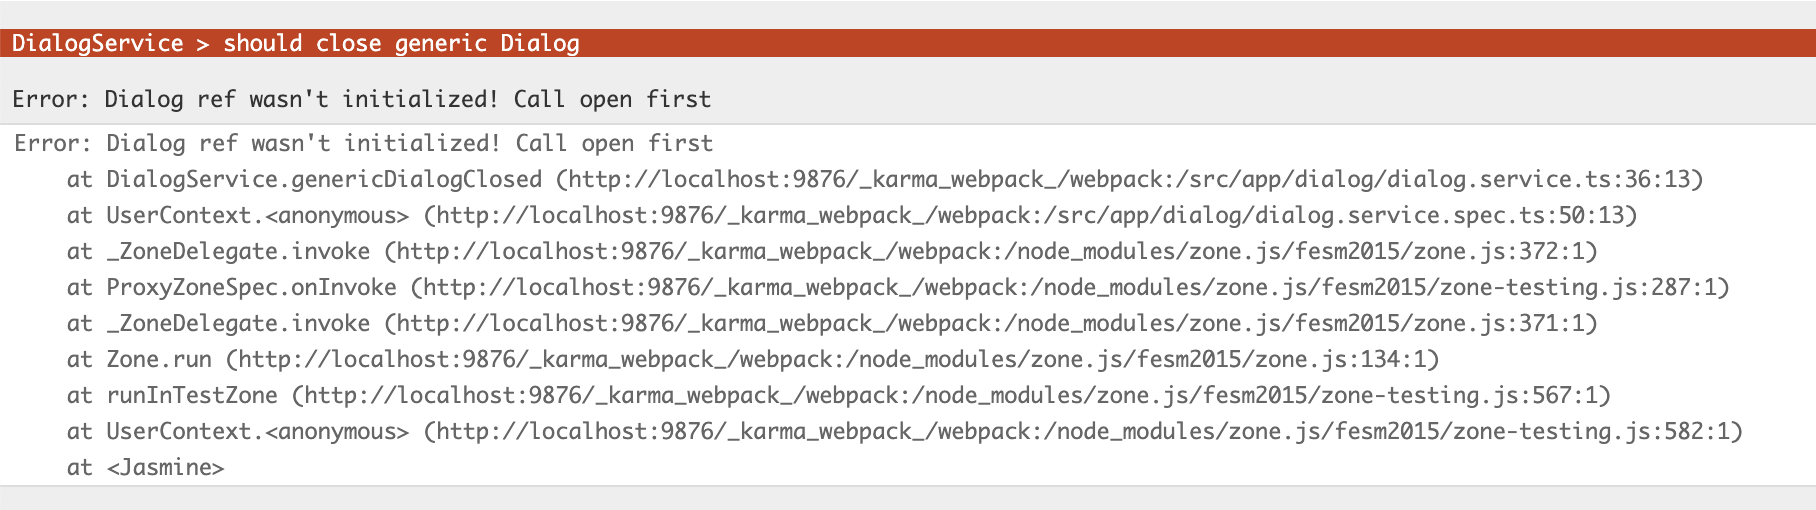This screenshot has height=510, width=1816.
Task: Click UserContext.<anonymous> on the zone-testing.js:582:1 line
Action: pyautogui.click(x=258, y=431)
